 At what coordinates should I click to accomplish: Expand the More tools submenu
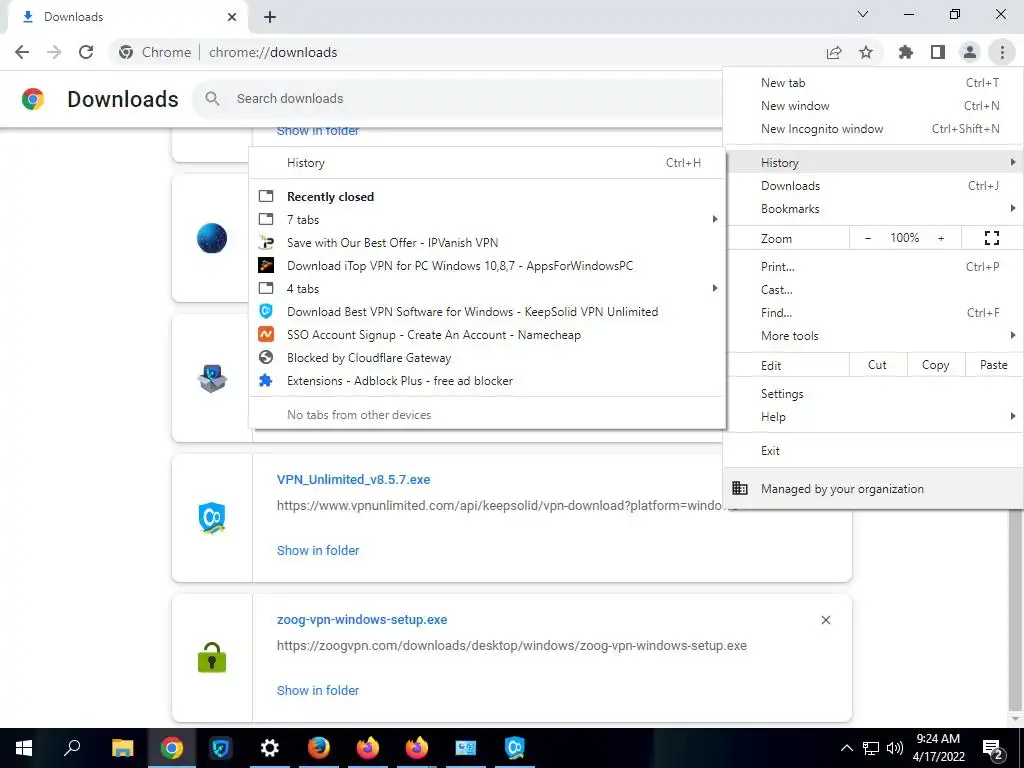pos(873,336)
